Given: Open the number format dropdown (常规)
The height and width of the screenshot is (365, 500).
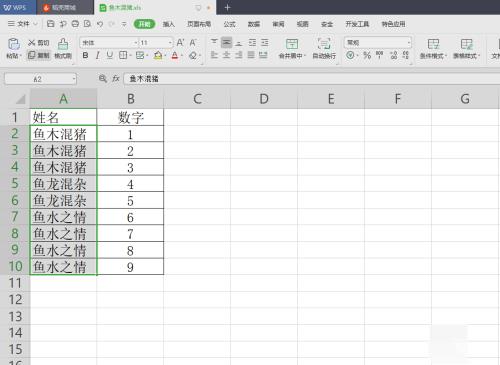Looking at the screenshot, I should pyautogui.click(x=409, y=43).
